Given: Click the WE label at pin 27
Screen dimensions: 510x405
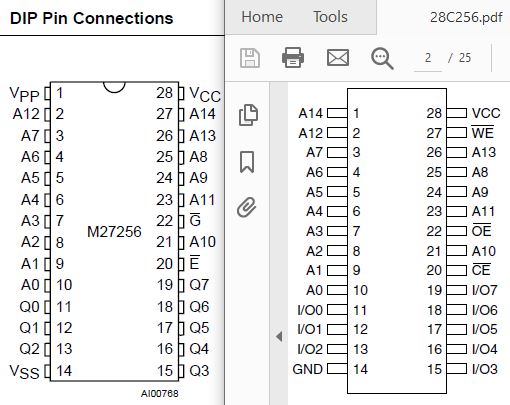Looking at the screenshot, I should pyautogui.click(x=482, y=132).
